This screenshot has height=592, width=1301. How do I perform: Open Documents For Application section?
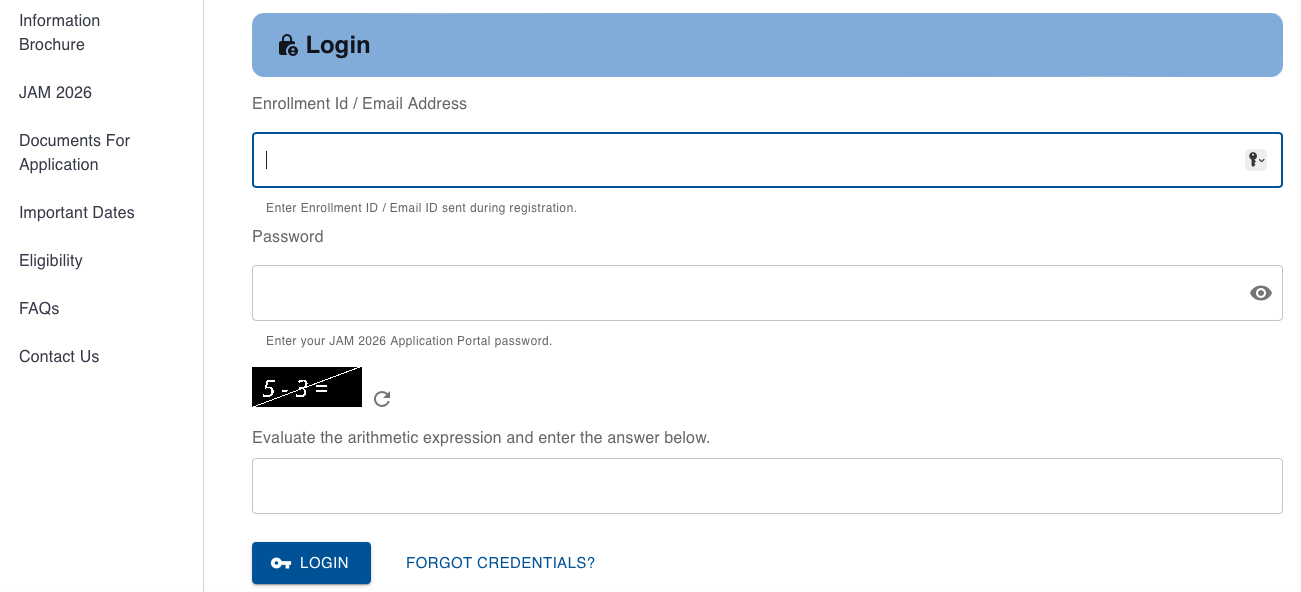point(74,152)
